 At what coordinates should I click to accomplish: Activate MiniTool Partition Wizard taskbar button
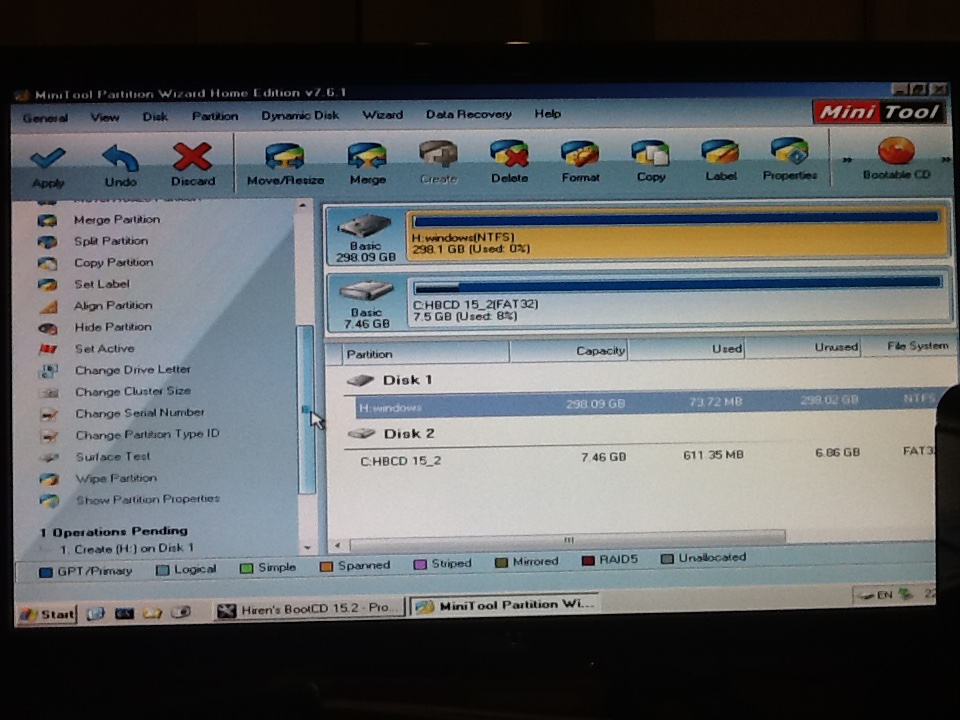(x=505, y=606)
